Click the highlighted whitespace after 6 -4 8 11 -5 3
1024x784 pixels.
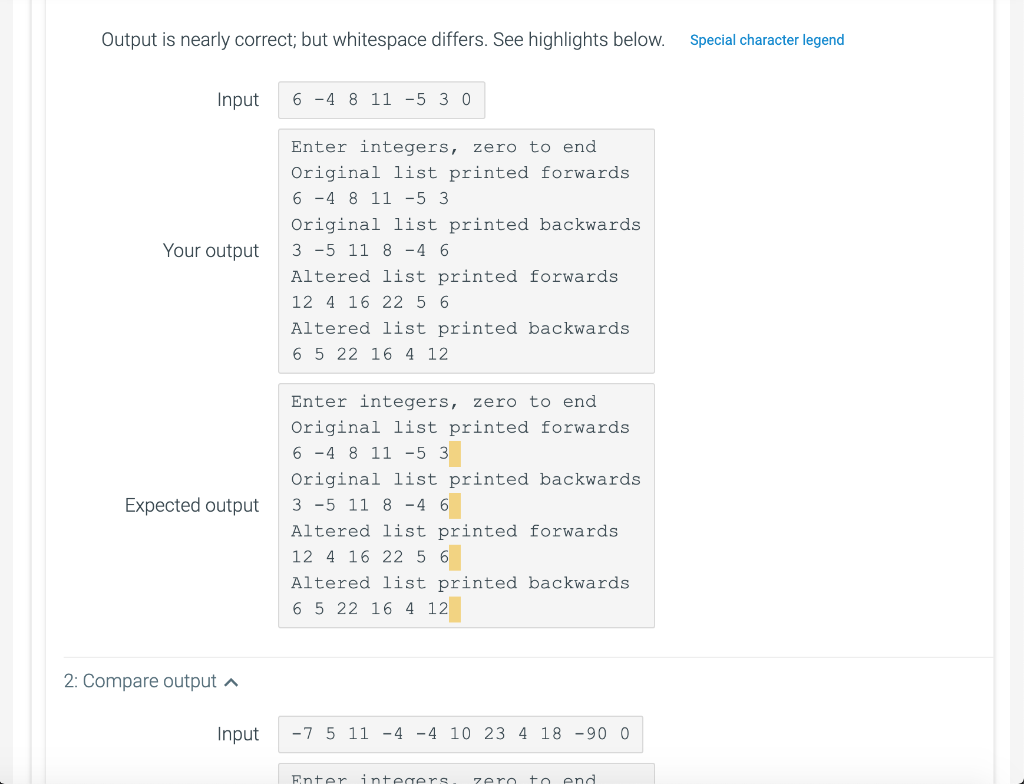click(x=455, y=453)
